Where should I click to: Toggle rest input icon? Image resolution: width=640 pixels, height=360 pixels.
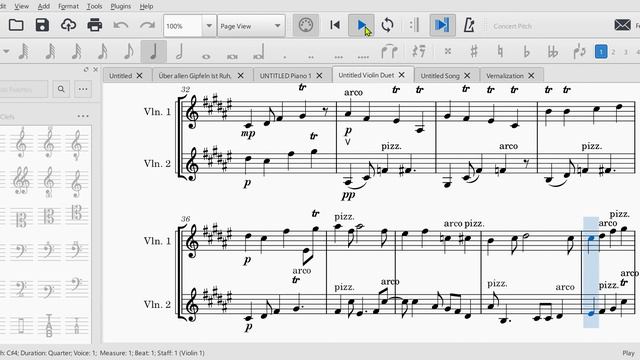pos(418,52)
